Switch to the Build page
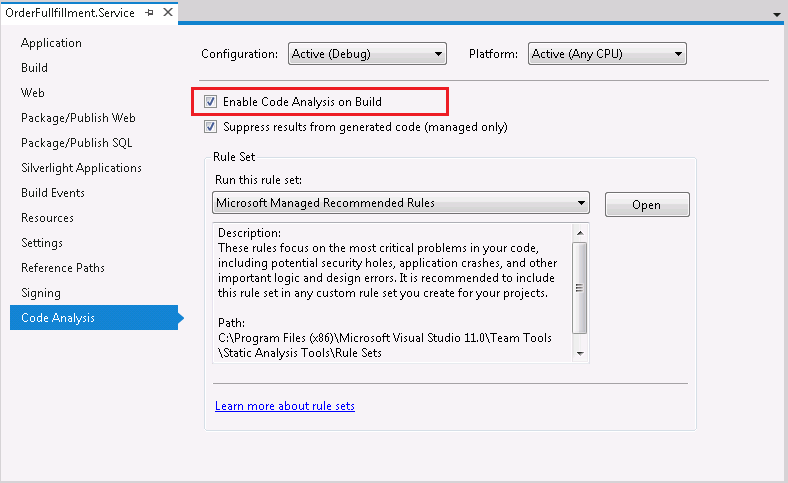 coord(34,68)
